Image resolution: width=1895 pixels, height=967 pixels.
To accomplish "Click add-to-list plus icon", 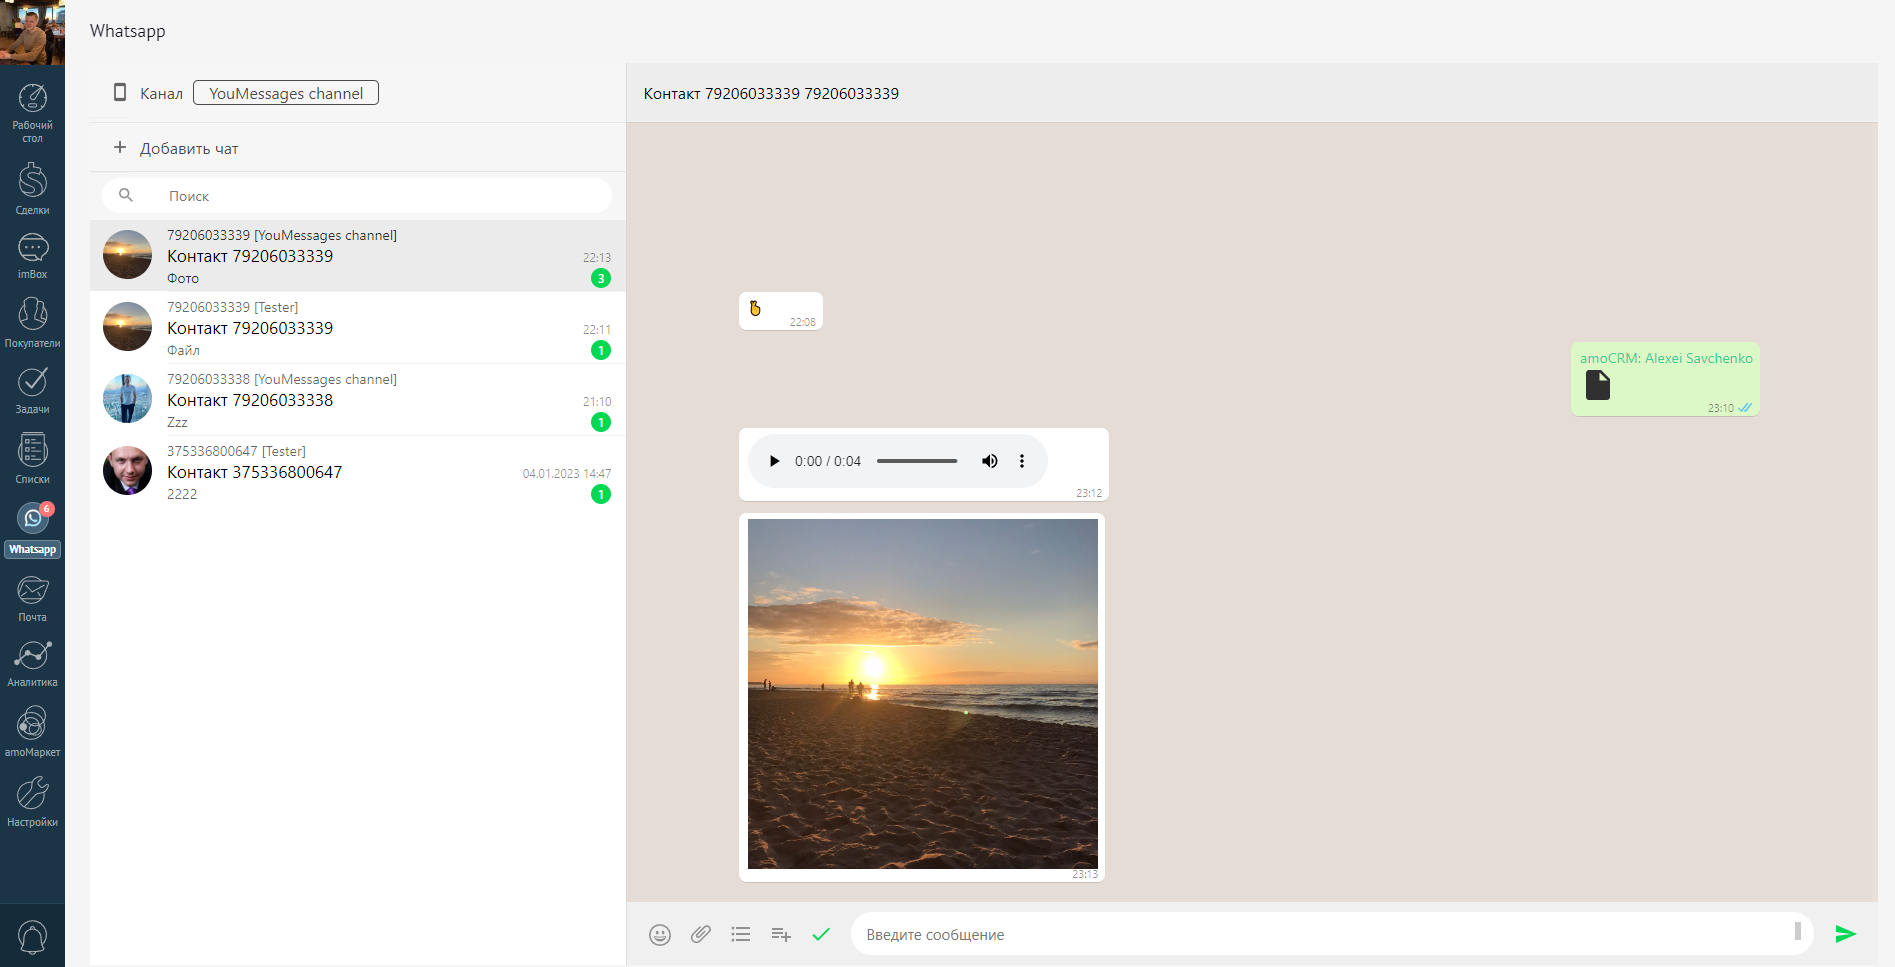I will click(781, 934).
